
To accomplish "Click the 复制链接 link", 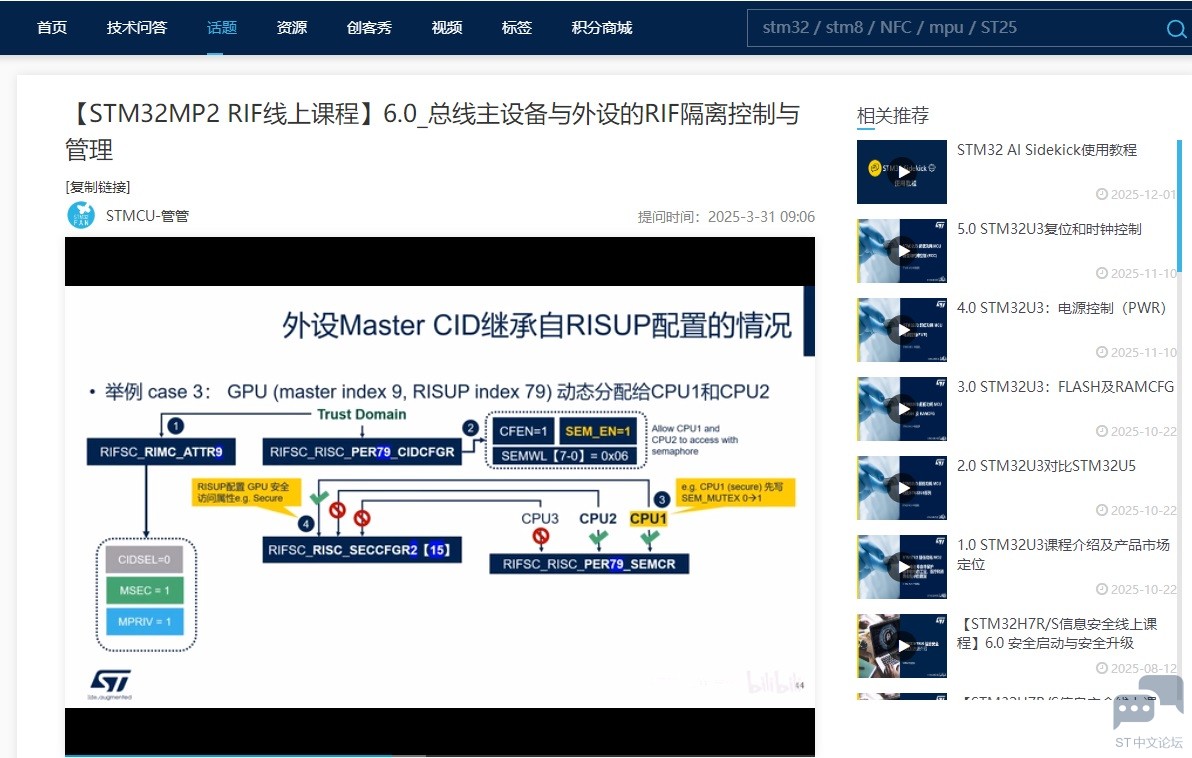I will 98,187.
